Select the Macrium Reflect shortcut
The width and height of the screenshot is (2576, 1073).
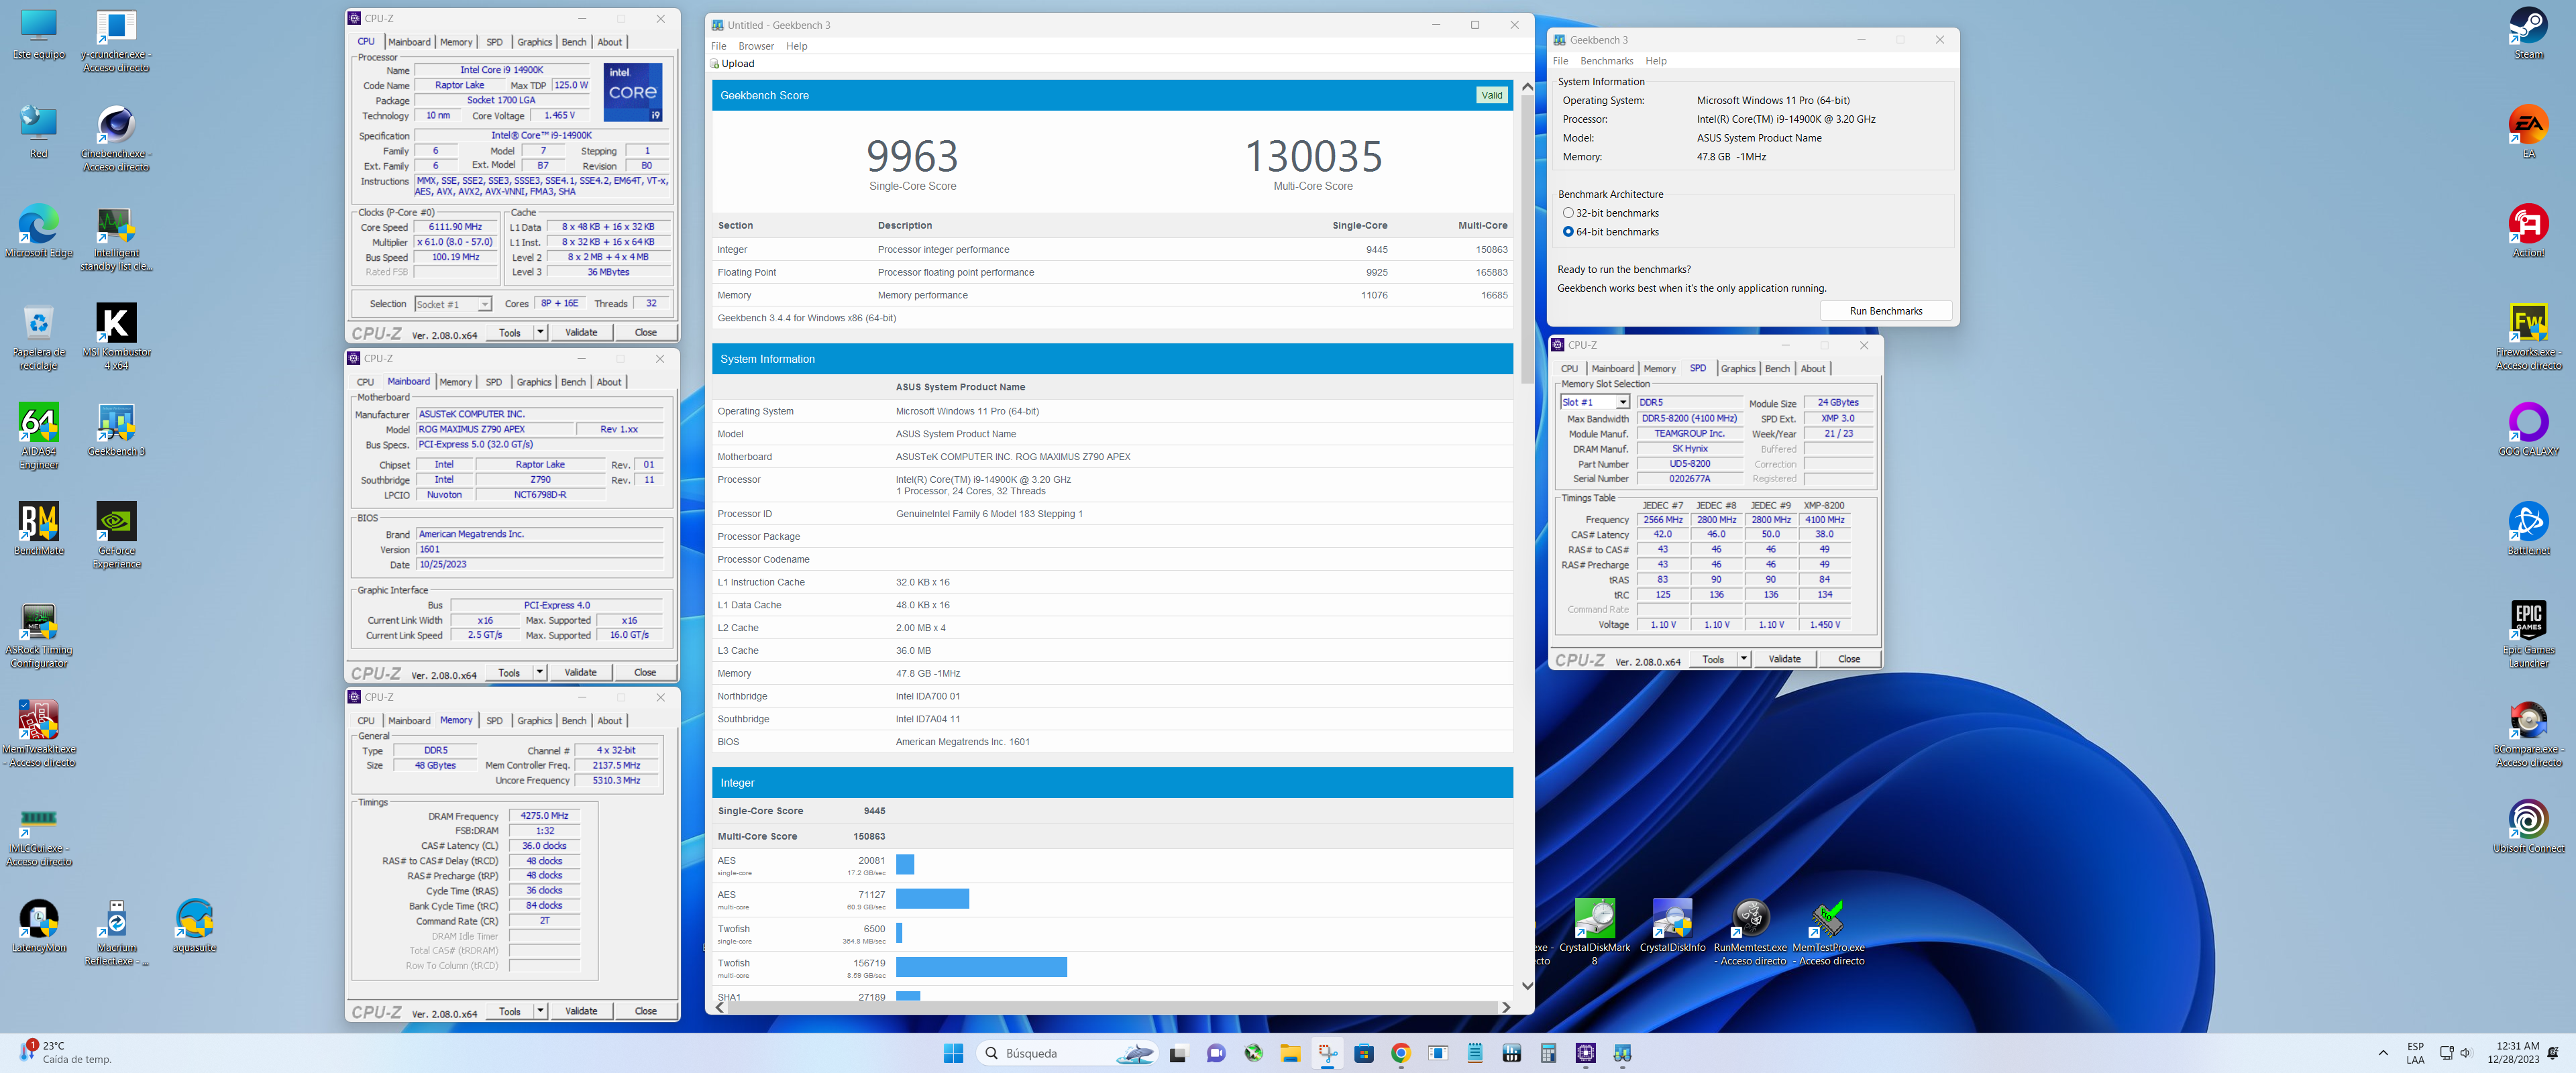point(116,932)
